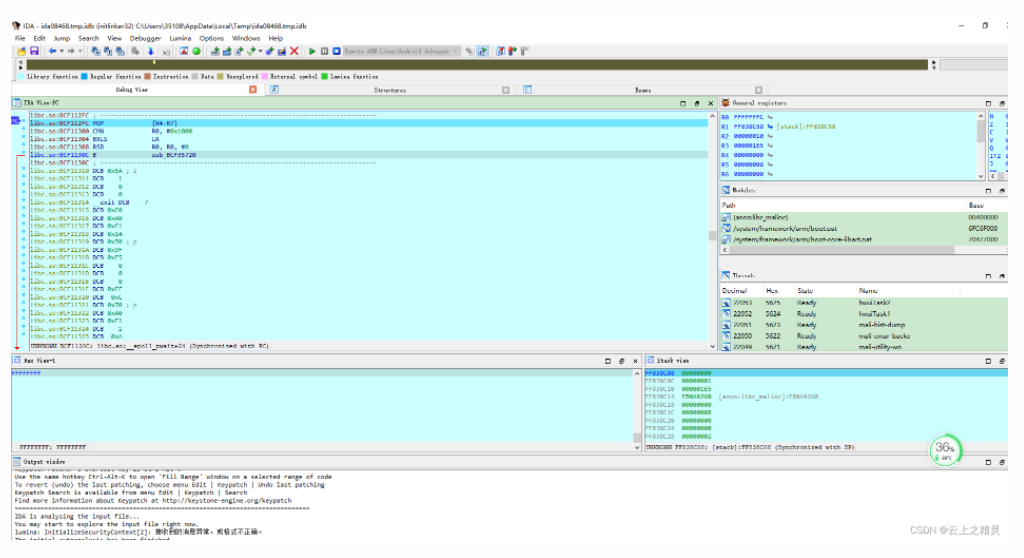The width and height of the screenshot is (1024, 558).
Task: Open the View menu
Action: (x=114, y=39)
